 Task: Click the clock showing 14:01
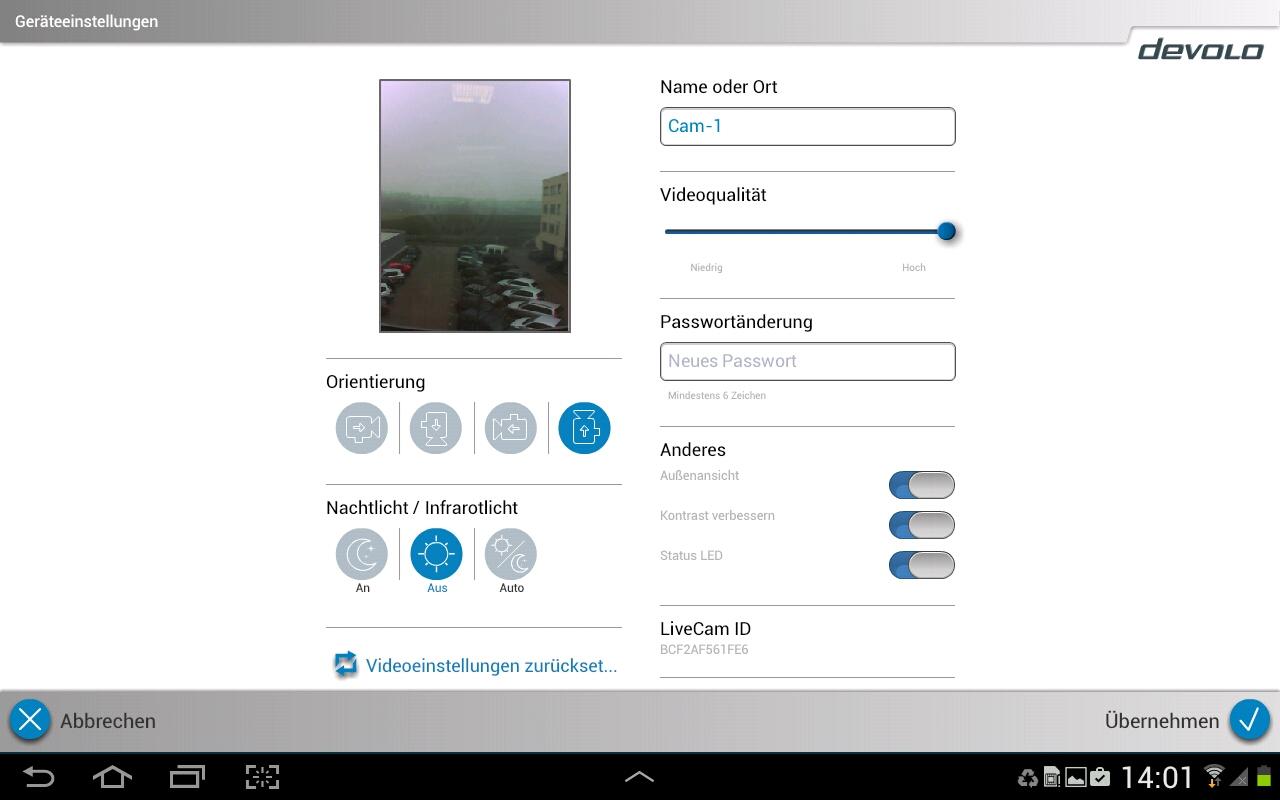point(1158,777)
